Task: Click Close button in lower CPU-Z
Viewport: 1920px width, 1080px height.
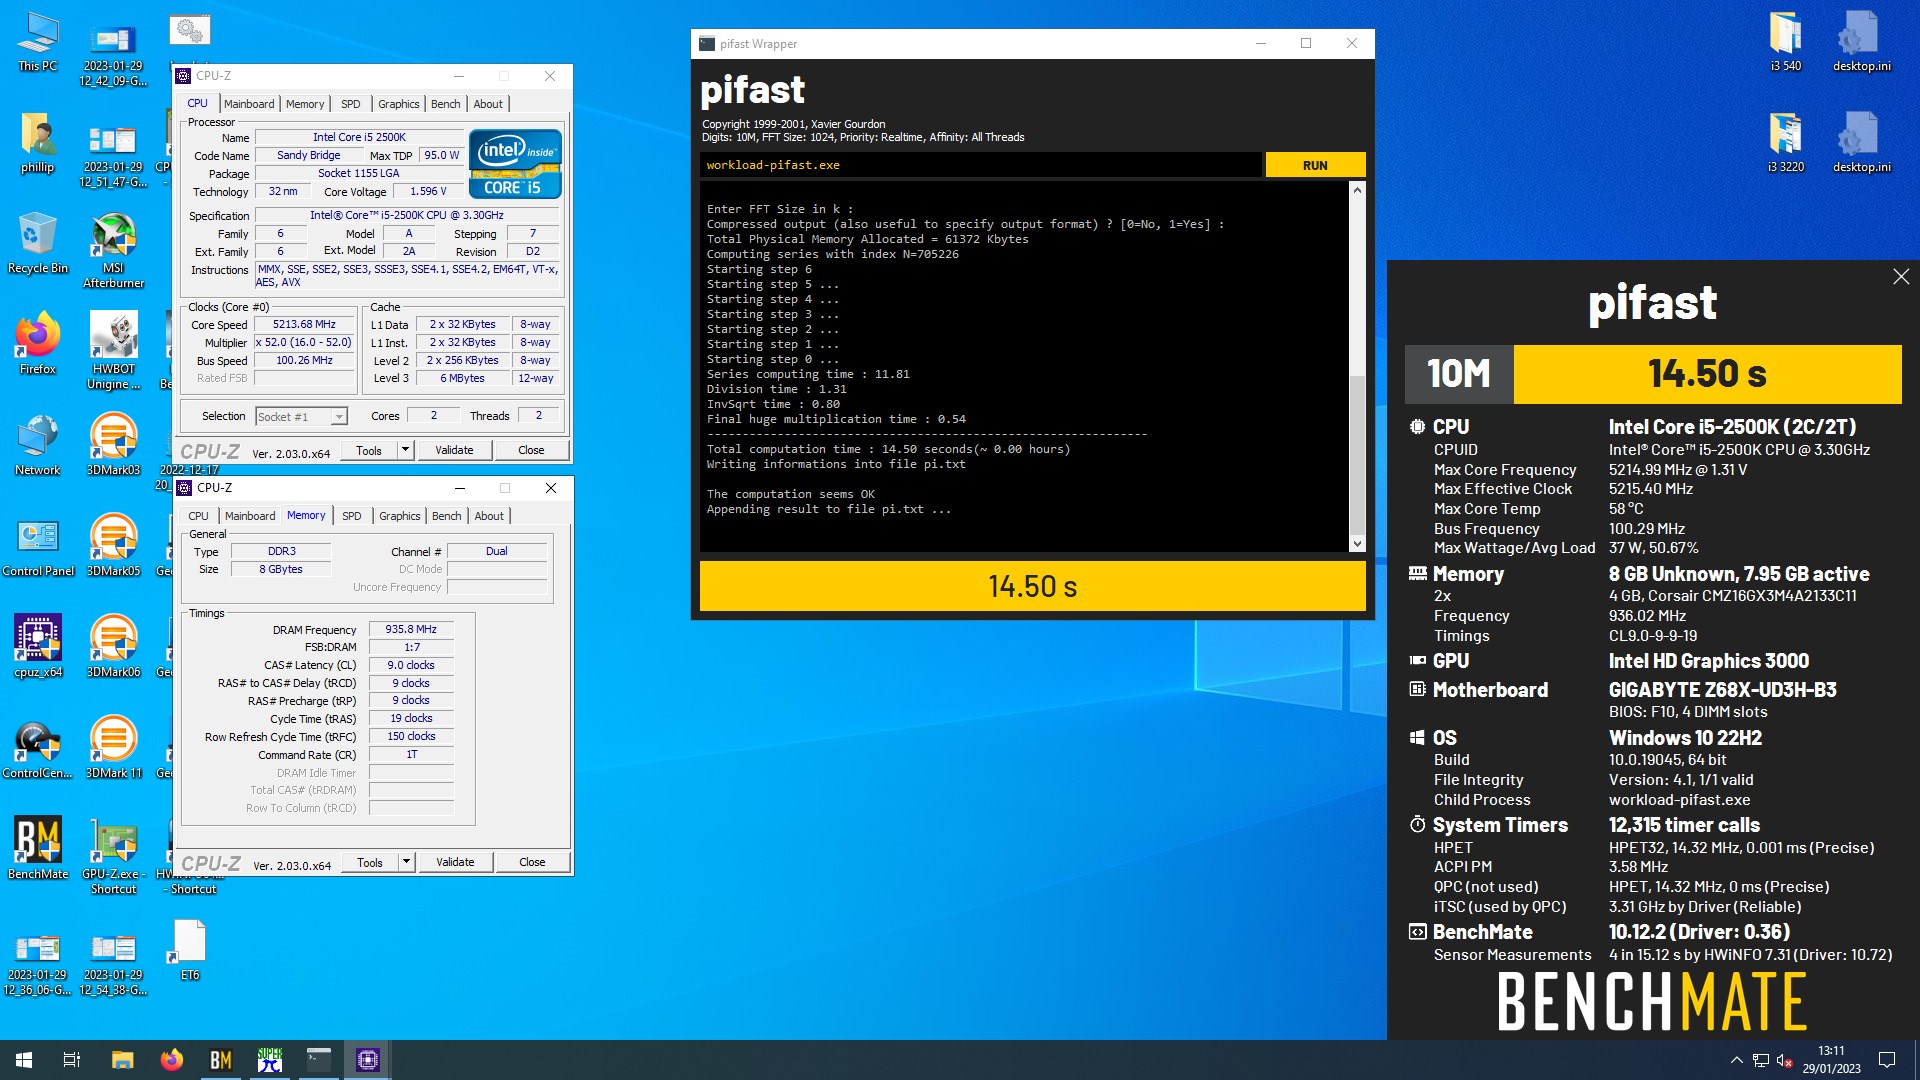Action: [x=532, y=862]
